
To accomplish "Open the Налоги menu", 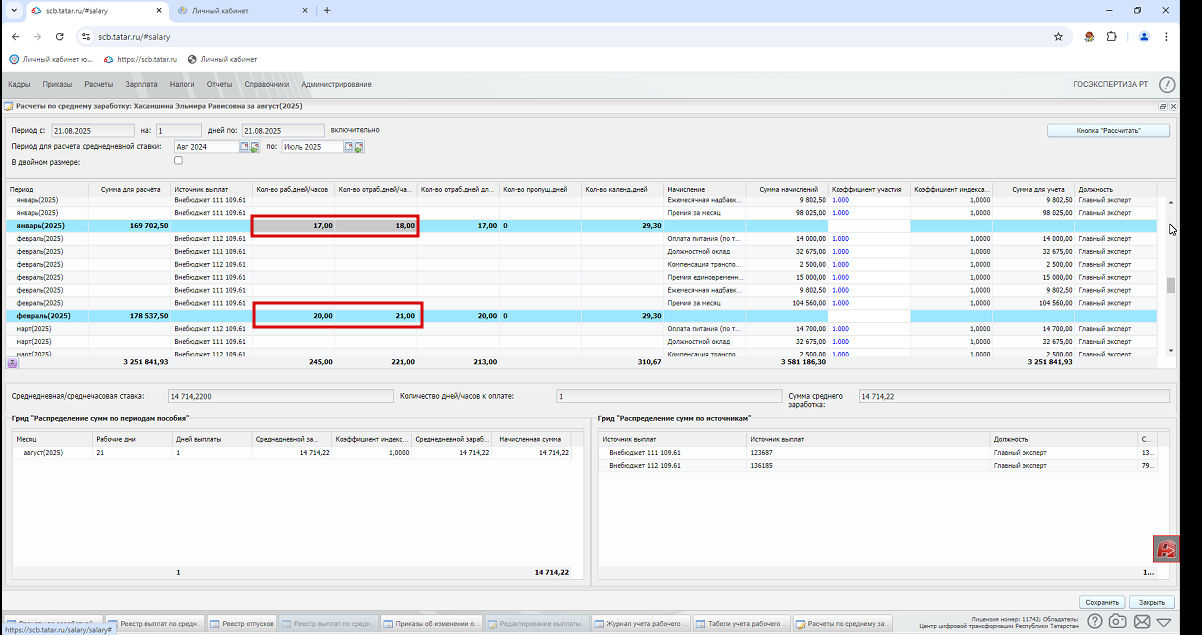I will pos(182,84).
